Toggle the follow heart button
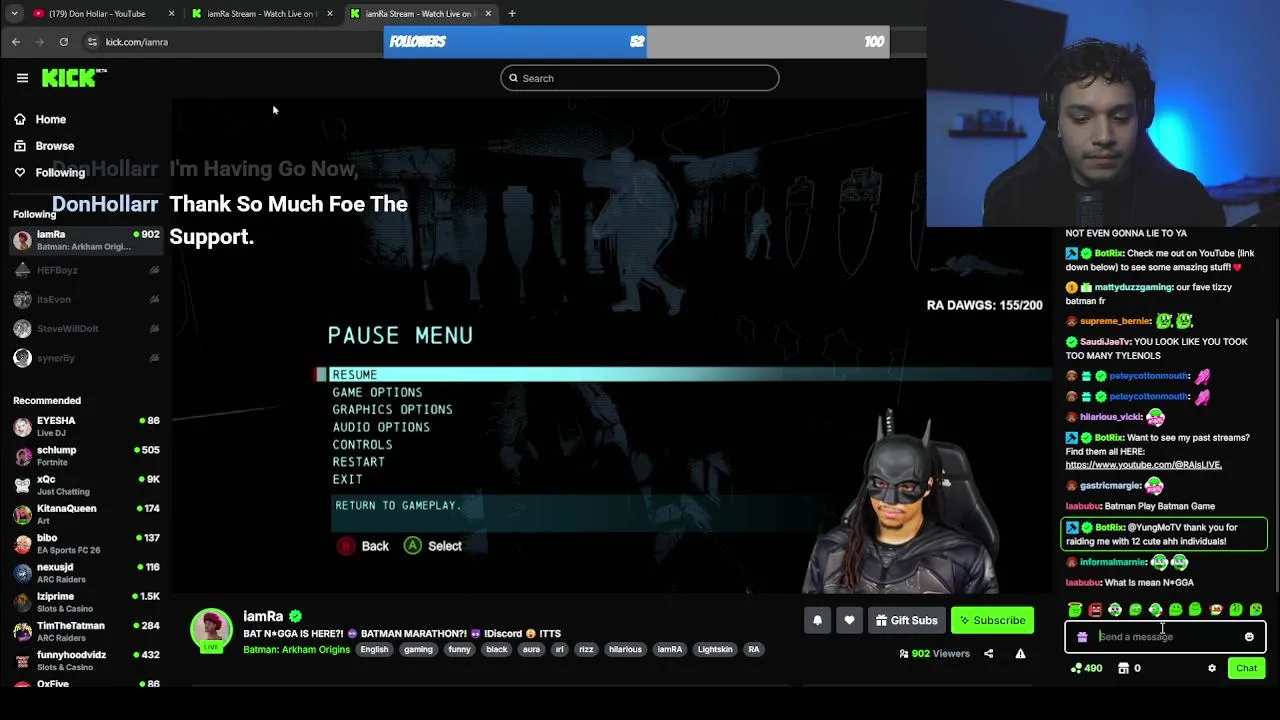The width and height of the screenshot is (1280, 720). click(x=849, y=620)
